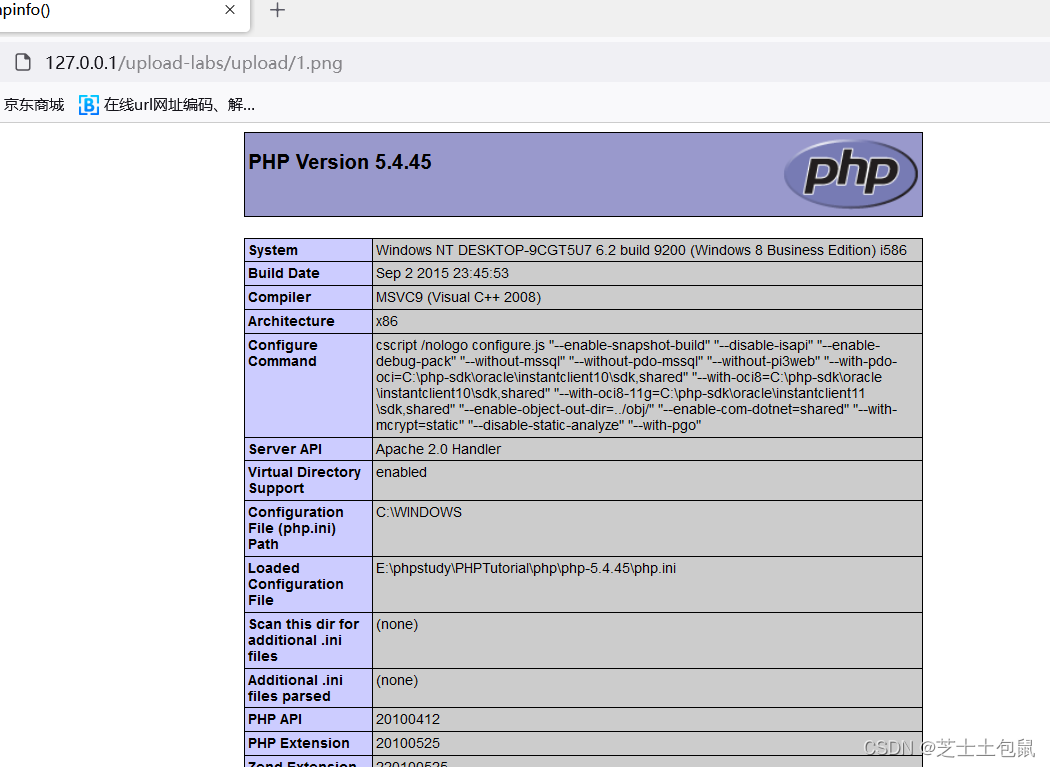
Task: Click the bookmark's blue B favicon
Action: [x=88, y=105]
